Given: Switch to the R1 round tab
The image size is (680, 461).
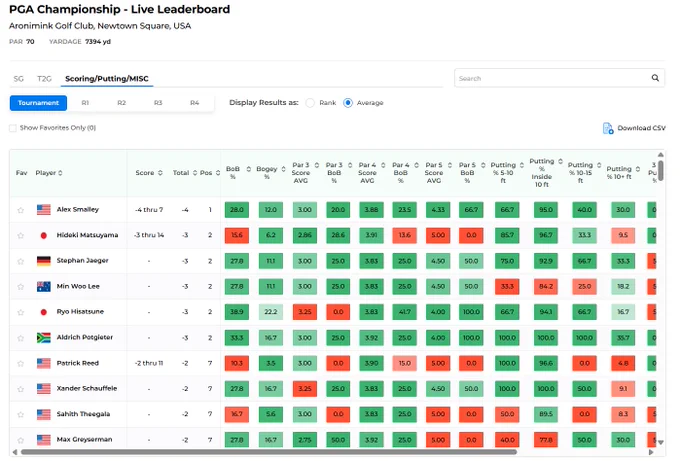Looking at the screenshot, I should click(85, 103).
